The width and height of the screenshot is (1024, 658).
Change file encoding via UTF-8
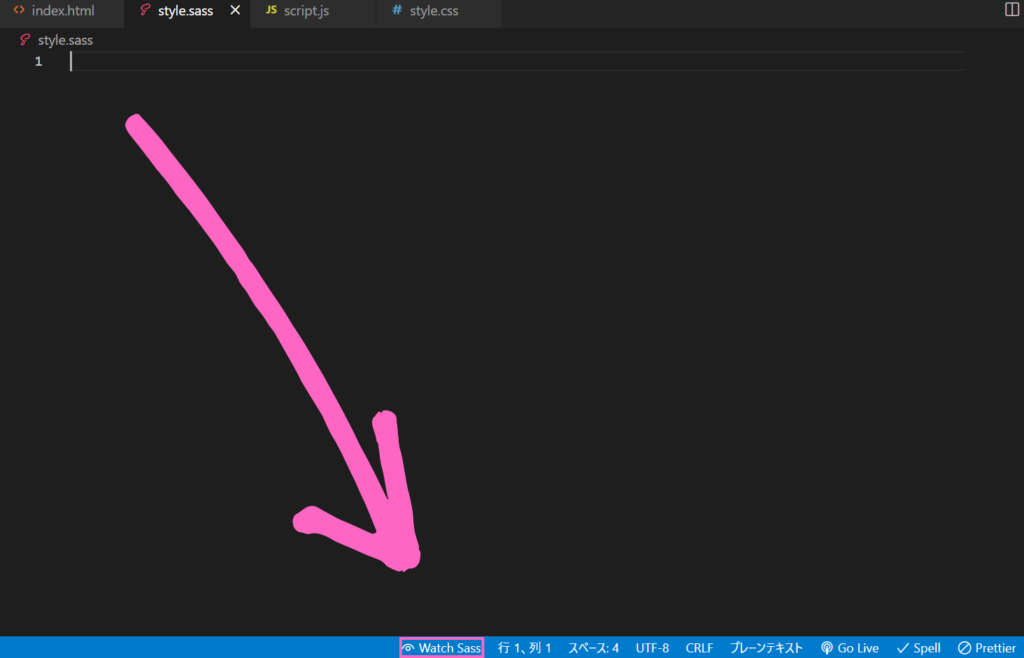(x=652, y=648)
